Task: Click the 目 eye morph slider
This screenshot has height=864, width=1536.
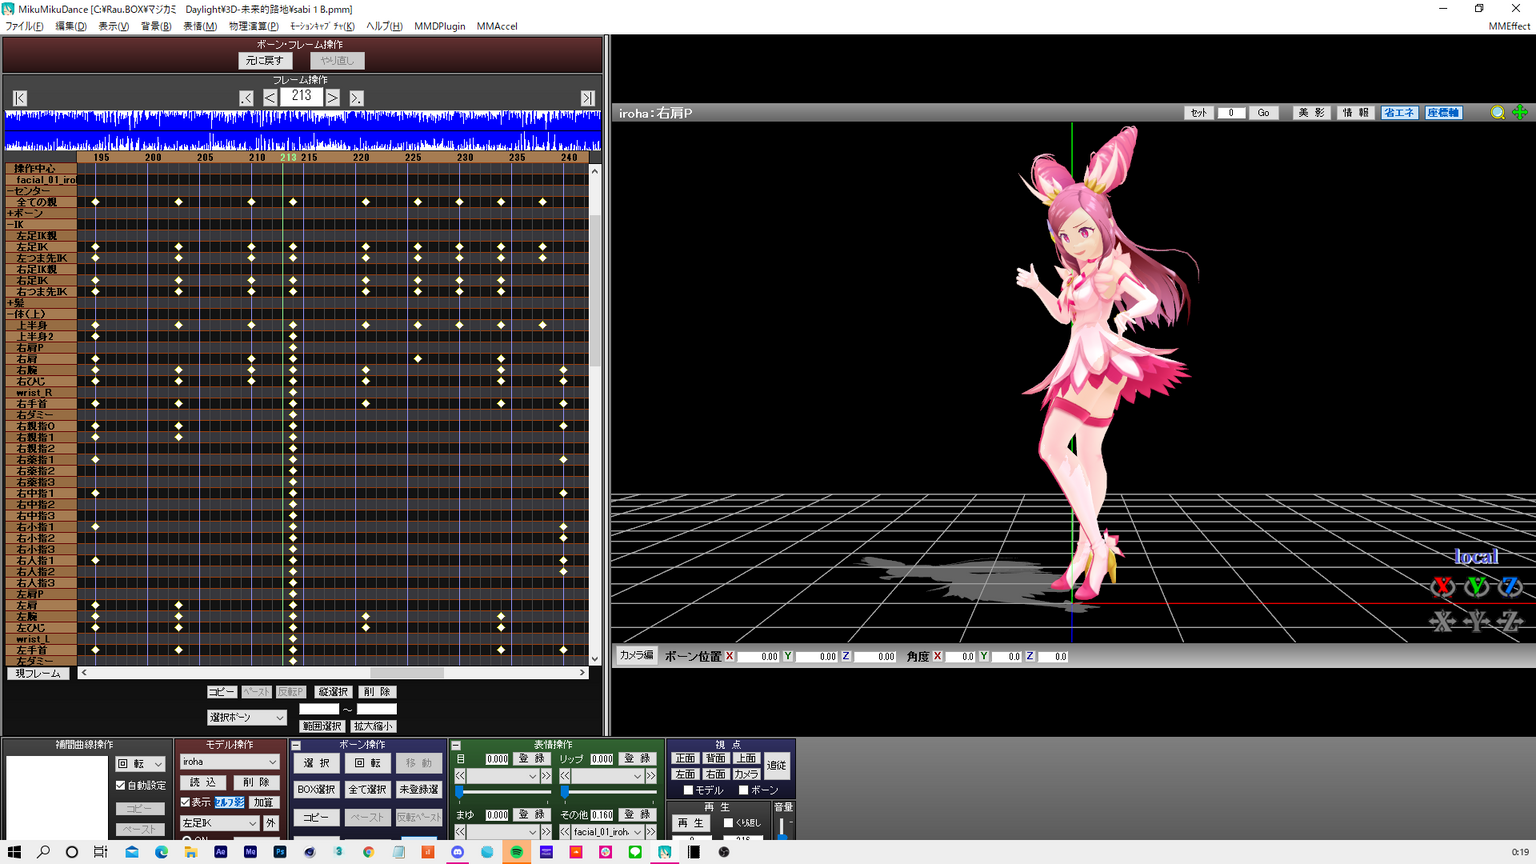Action: click(x=503, y=792)
